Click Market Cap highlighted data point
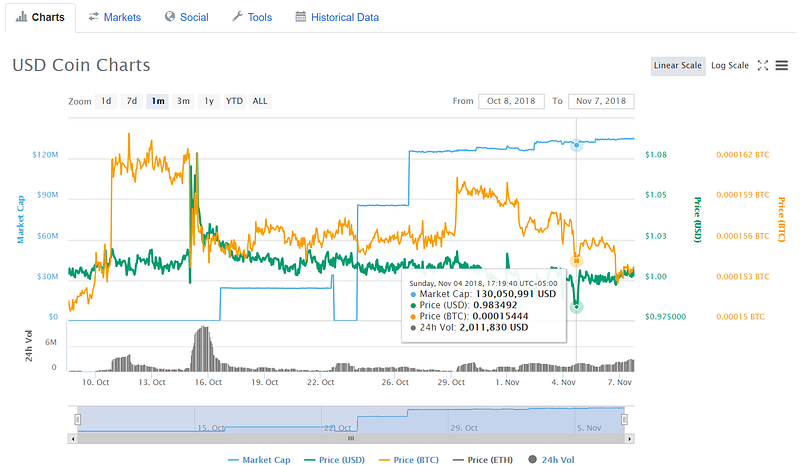This screenshot has height=465, width=800. point(577,145)
